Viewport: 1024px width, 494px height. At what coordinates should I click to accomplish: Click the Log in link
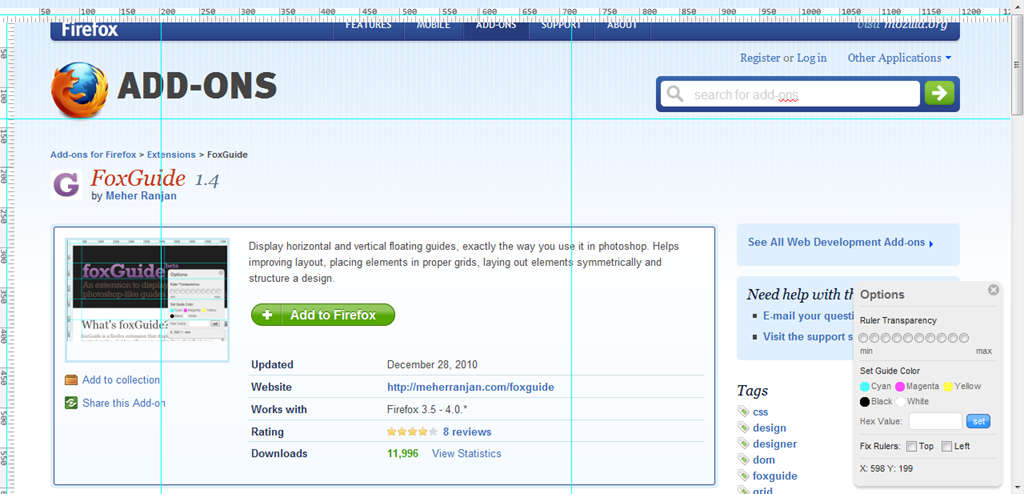tap(812, 58)
